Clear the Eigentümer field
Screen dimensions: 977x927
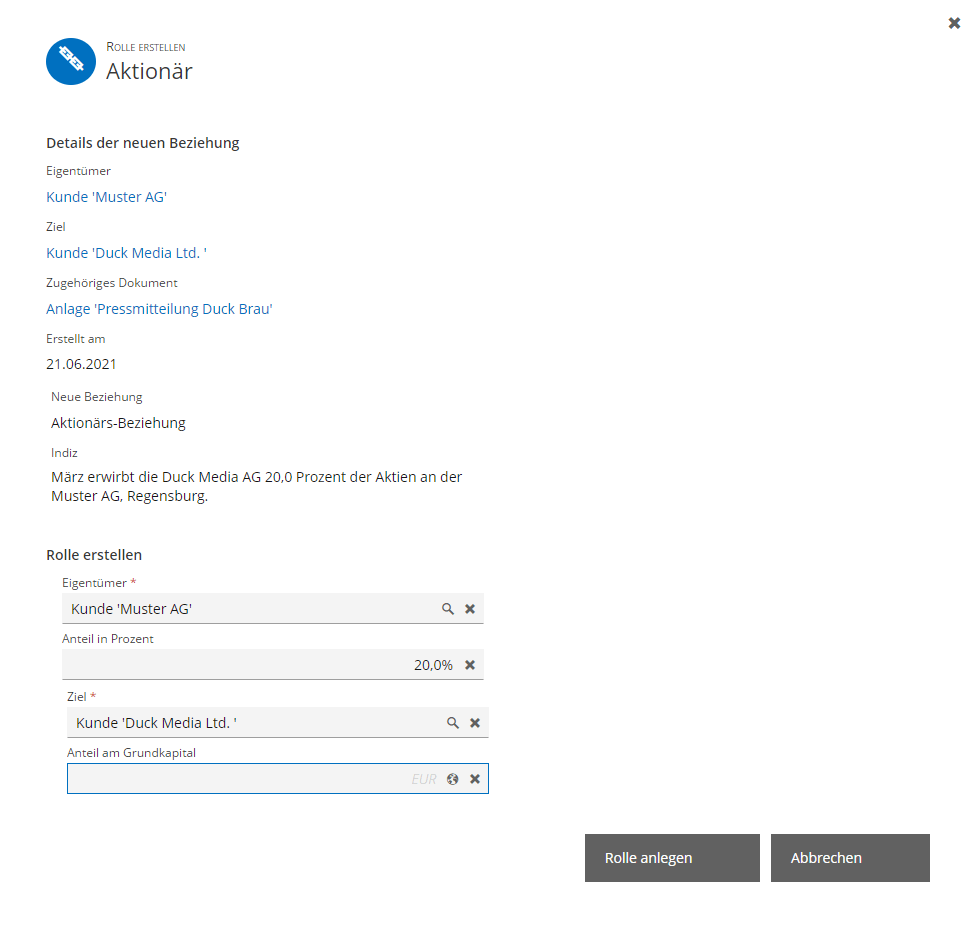point(470,609)
